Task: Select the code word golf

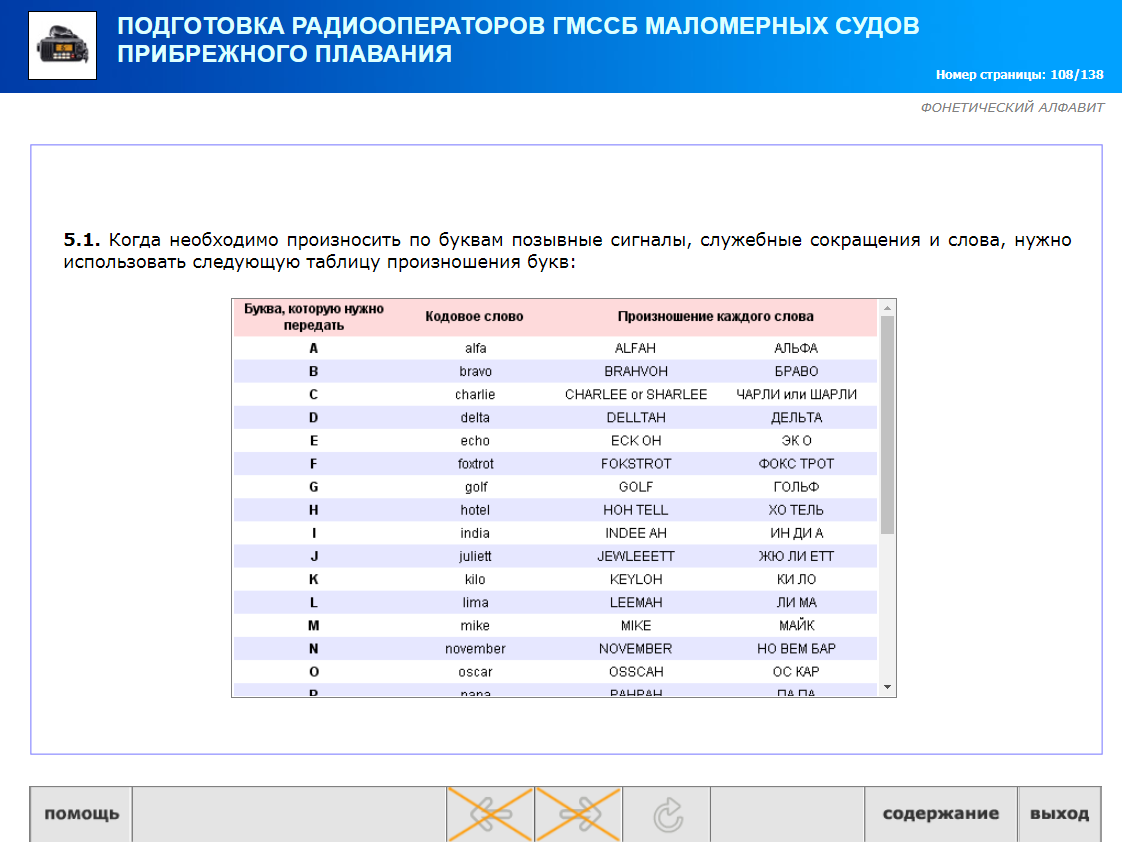Action: tap(475, 487)
